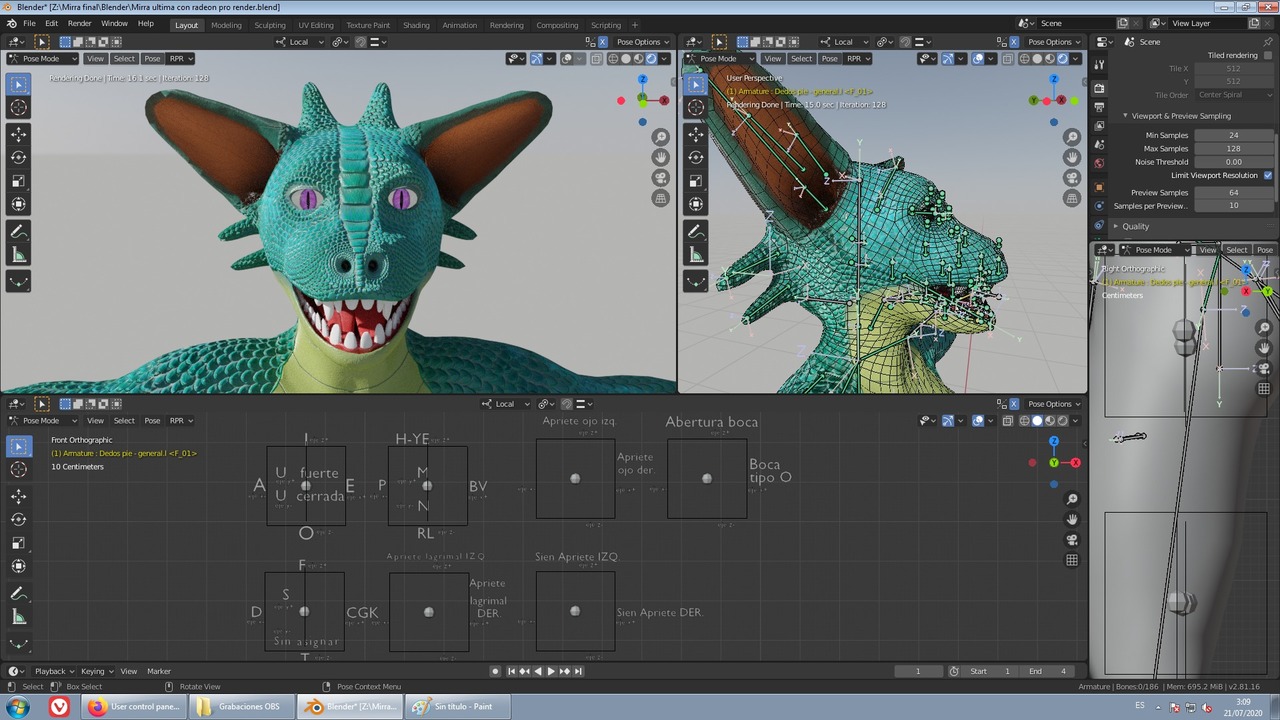Open the Pose Mode dropdown in left viewport
Viewport: 1280px width, 720px height.
coord(41,58)
